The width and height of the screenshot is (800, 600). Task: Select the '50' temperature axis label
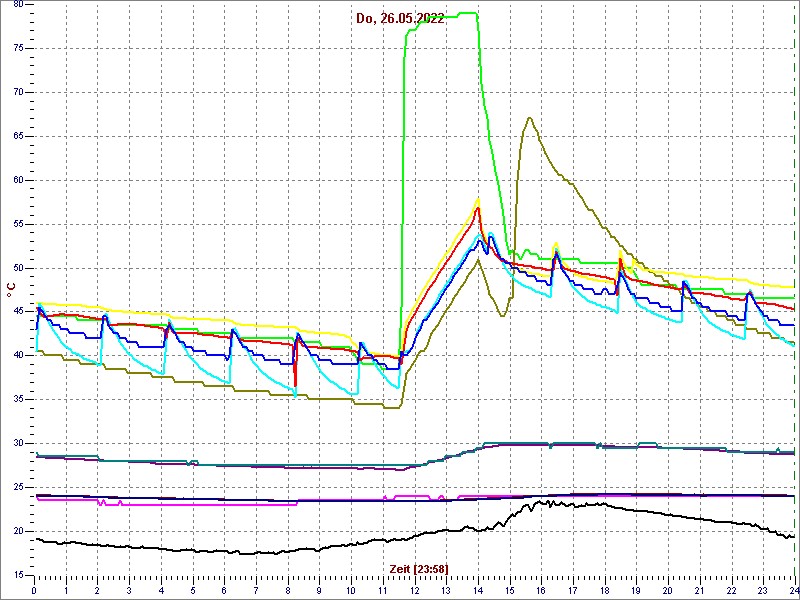tap(17, 268)
